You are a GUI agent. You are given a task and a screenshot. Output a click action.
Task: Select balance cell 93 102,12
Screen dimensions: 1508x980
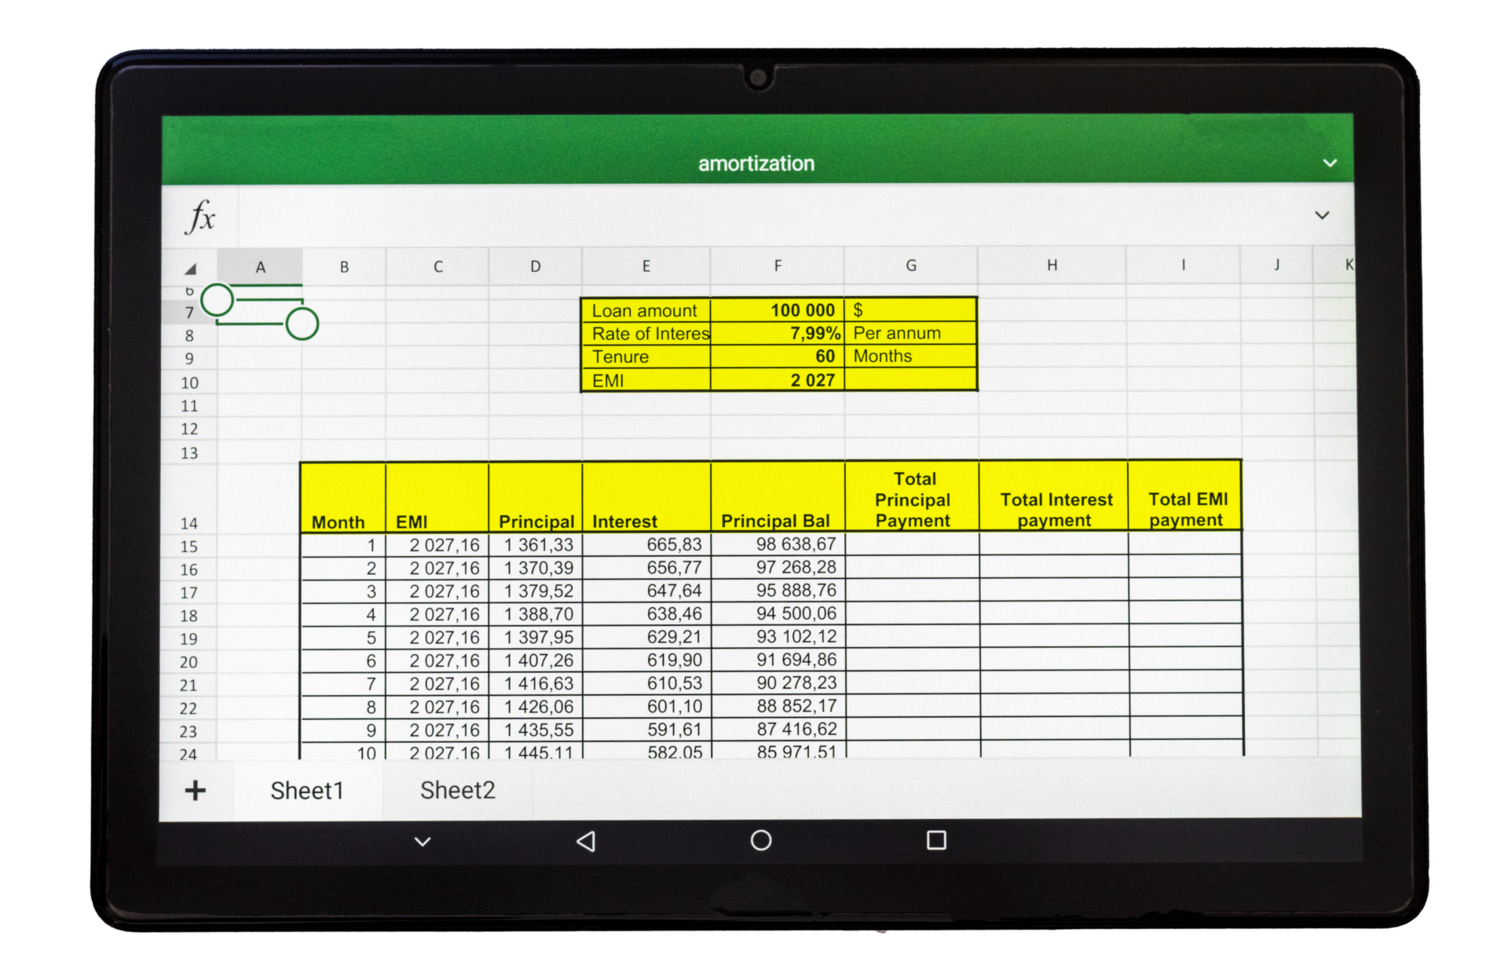pos(778,637)
